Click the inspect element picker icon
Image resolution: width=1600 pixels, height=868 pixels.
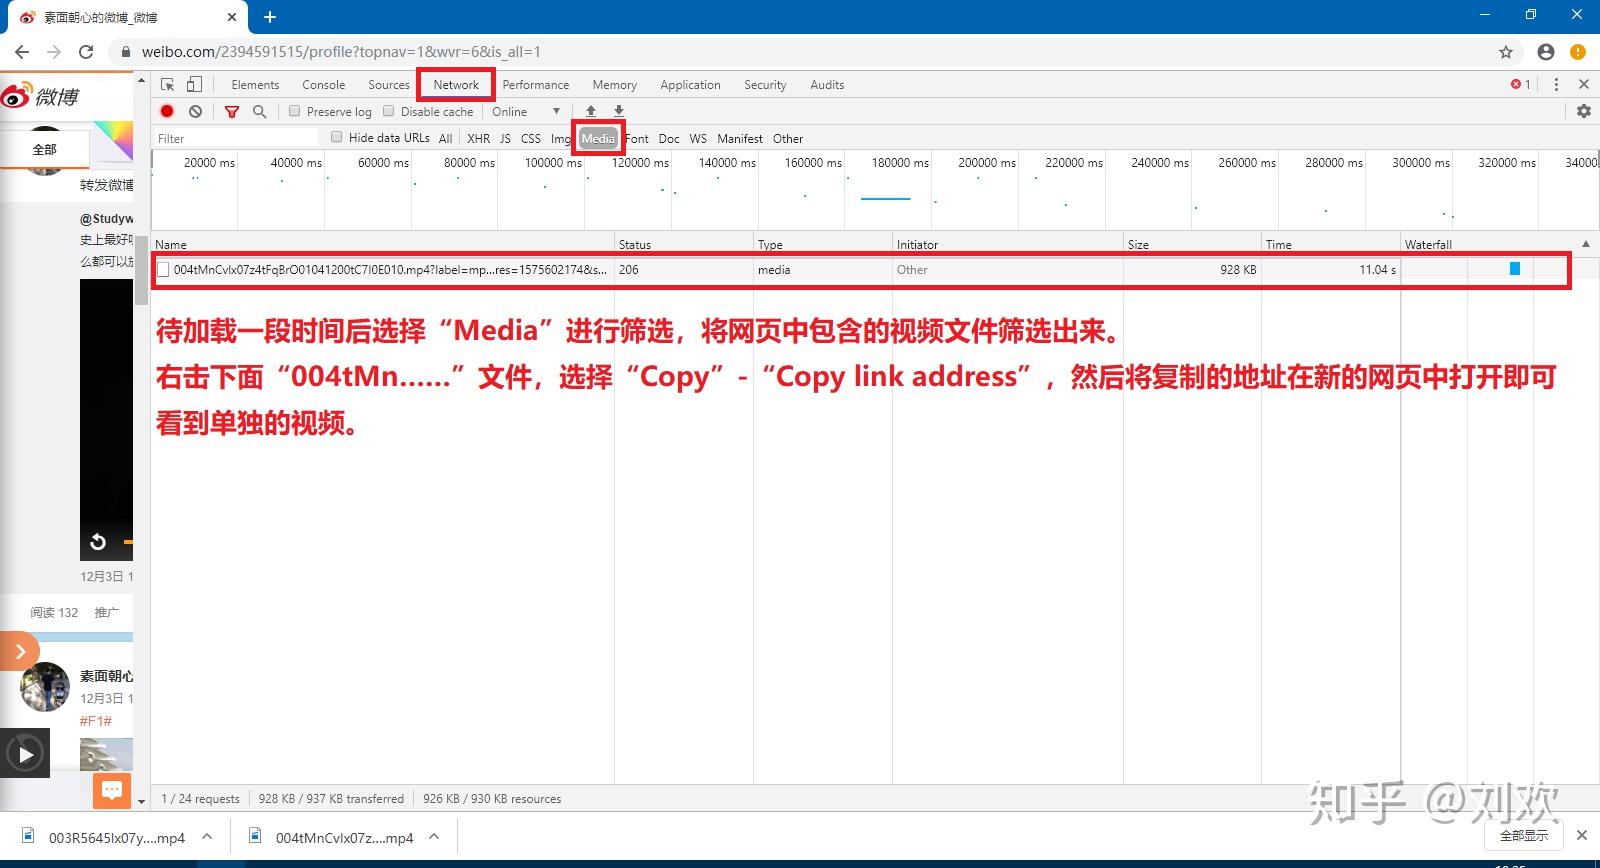167,85
